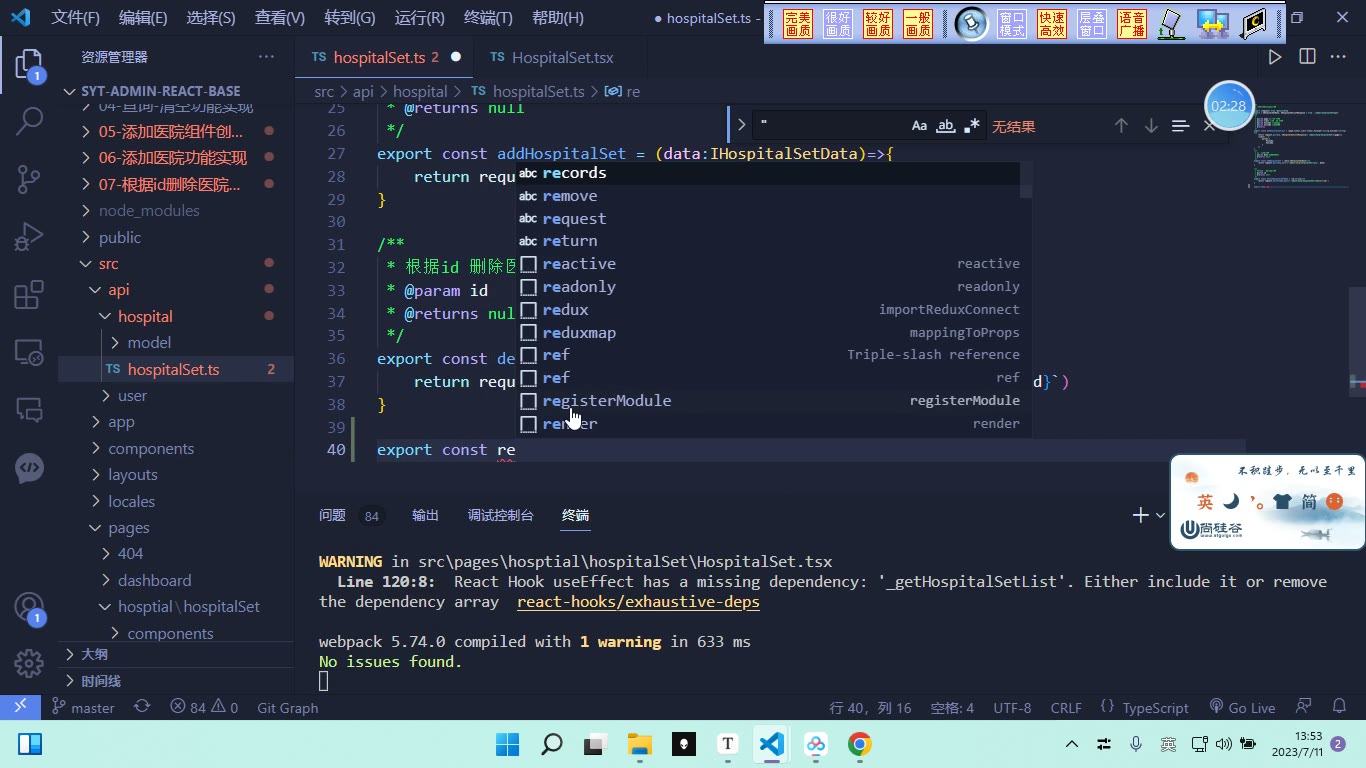Open Google Chrome from Windows taskbar
The width and height of the screenshot is (1366, 768).
click(x=859, y=744)
